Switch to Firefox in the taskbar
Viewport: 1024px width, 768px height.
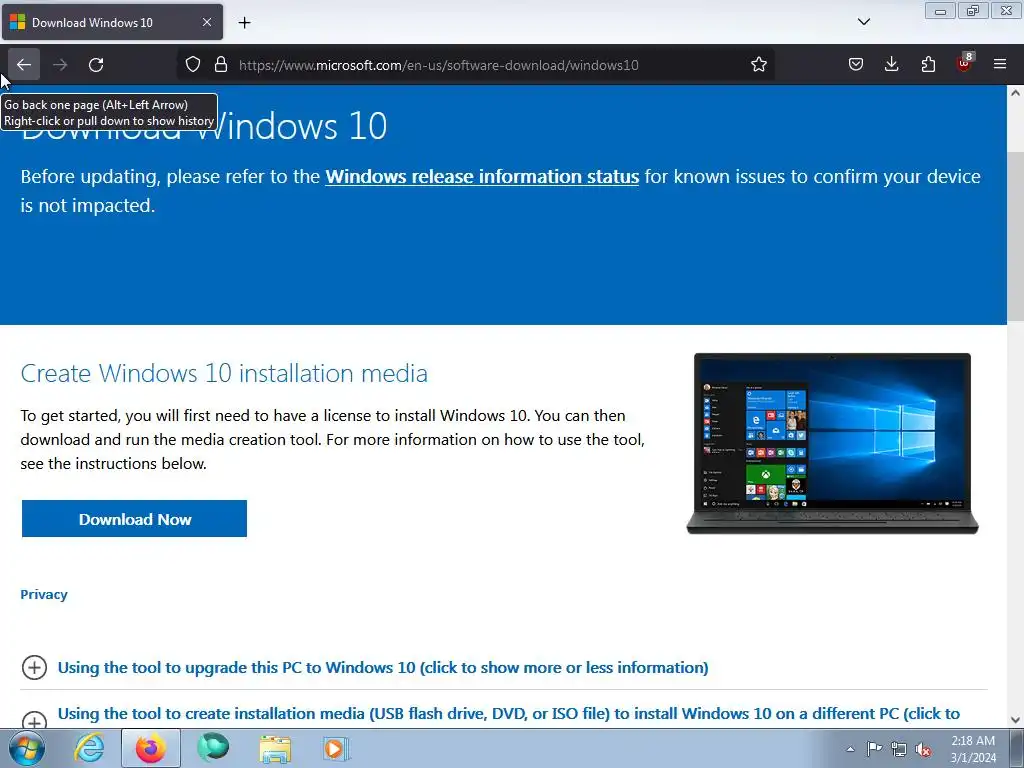[151, 748]
